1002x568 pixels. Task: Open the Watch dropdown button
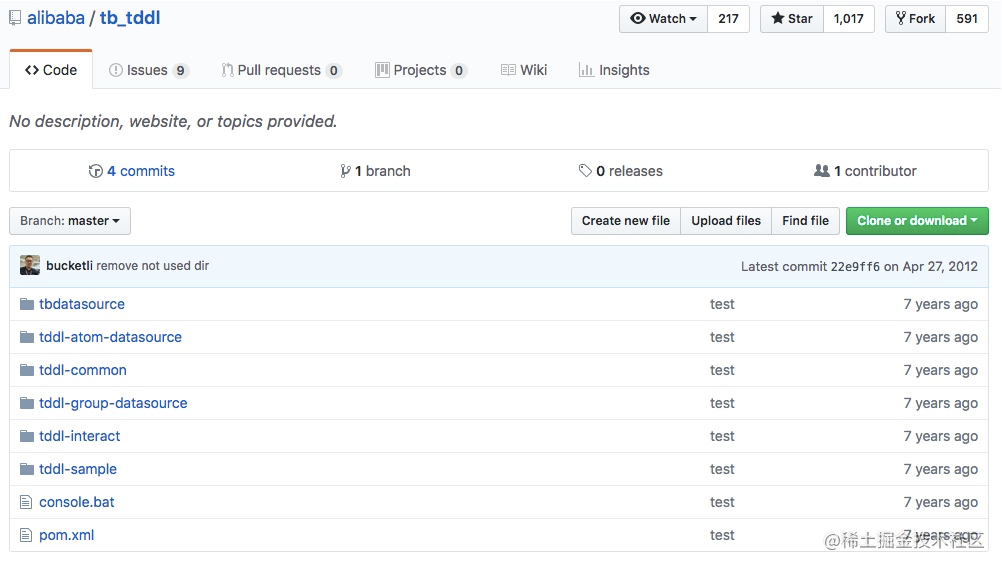pyautogui.click(x=663, y=19)
